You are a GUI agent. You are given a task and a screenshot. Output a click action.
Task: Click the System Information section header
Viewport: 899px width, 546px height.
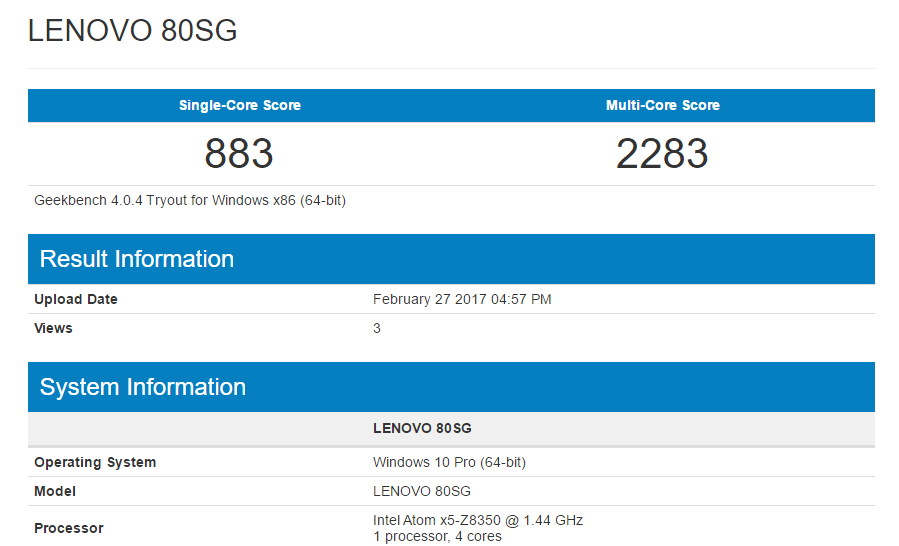143,387
